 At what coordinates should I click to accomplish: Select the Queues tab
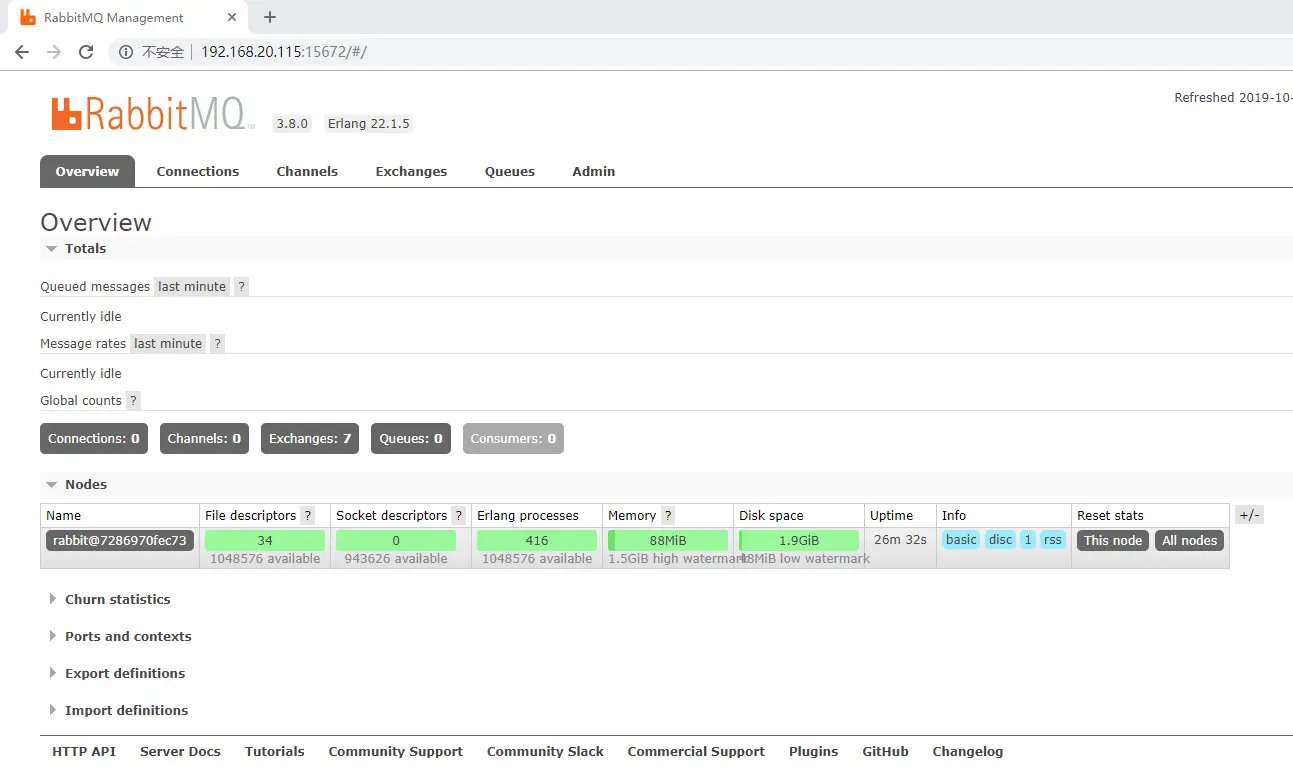pyautogui.click(x=510, y=171)
